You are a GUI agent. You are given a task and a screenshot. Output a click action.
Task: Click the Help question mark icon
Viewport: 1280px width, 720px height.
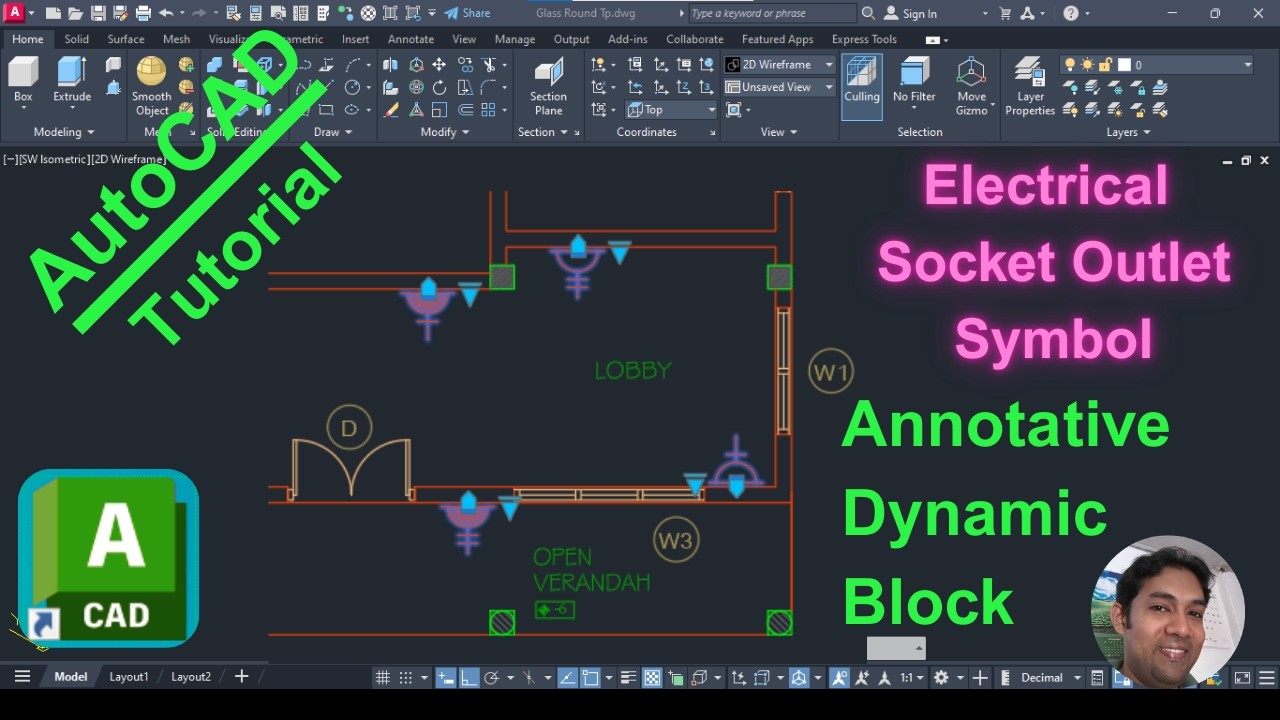[1071, 13]
